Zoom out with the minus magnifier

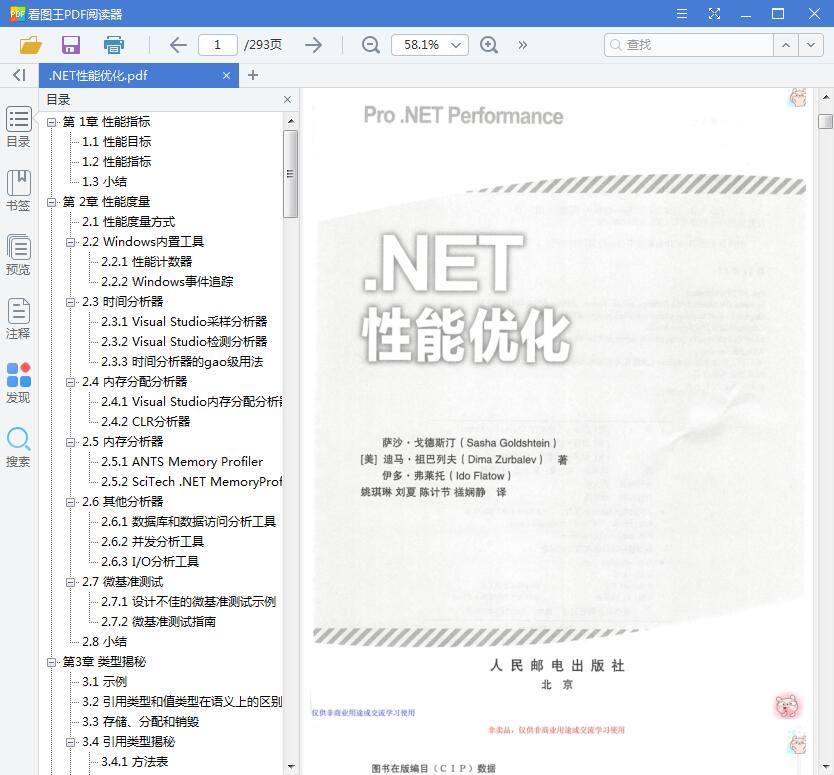pyautogui.click(x=370, y=45)
